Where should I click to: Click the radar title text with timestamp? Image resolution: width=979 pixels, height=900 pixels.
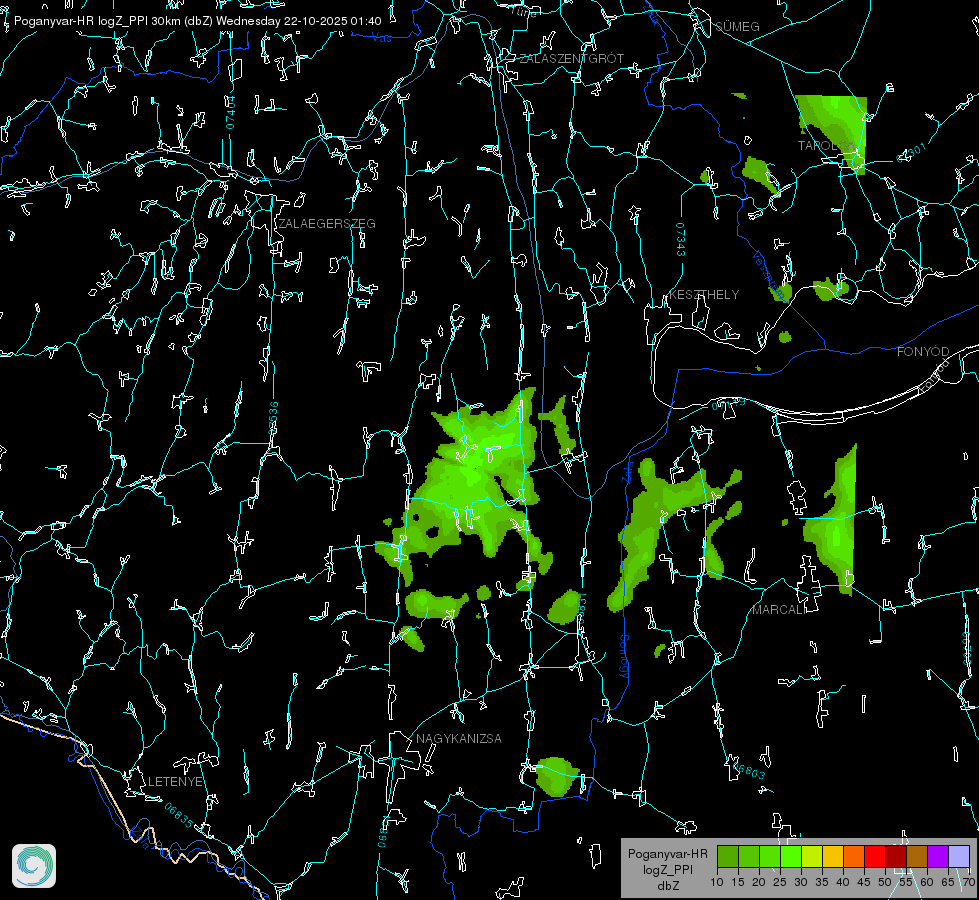tap(197, 21)
